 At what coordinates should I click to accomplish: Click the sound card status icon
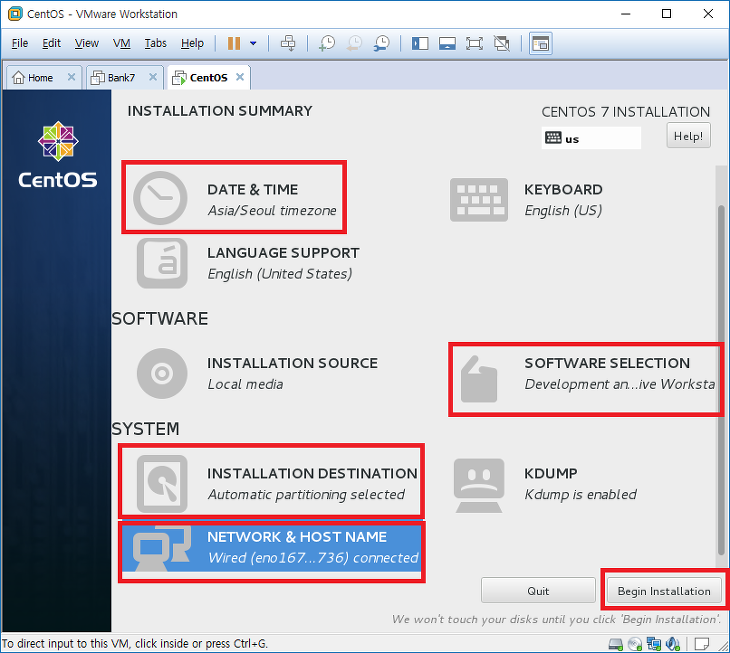point(673,644)
